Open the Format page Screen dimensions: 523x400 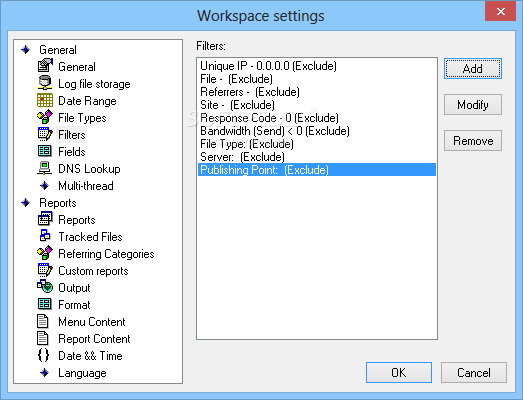74,305
